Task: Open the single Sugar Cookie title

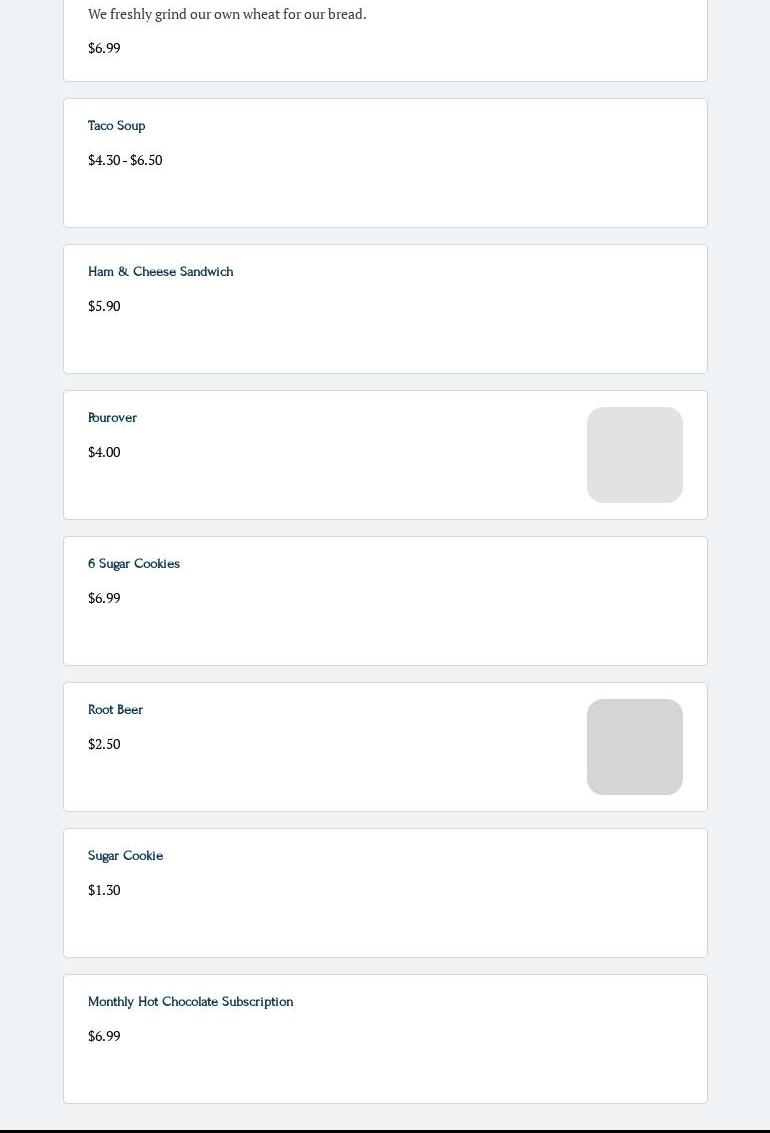Action: coord(126,856)
